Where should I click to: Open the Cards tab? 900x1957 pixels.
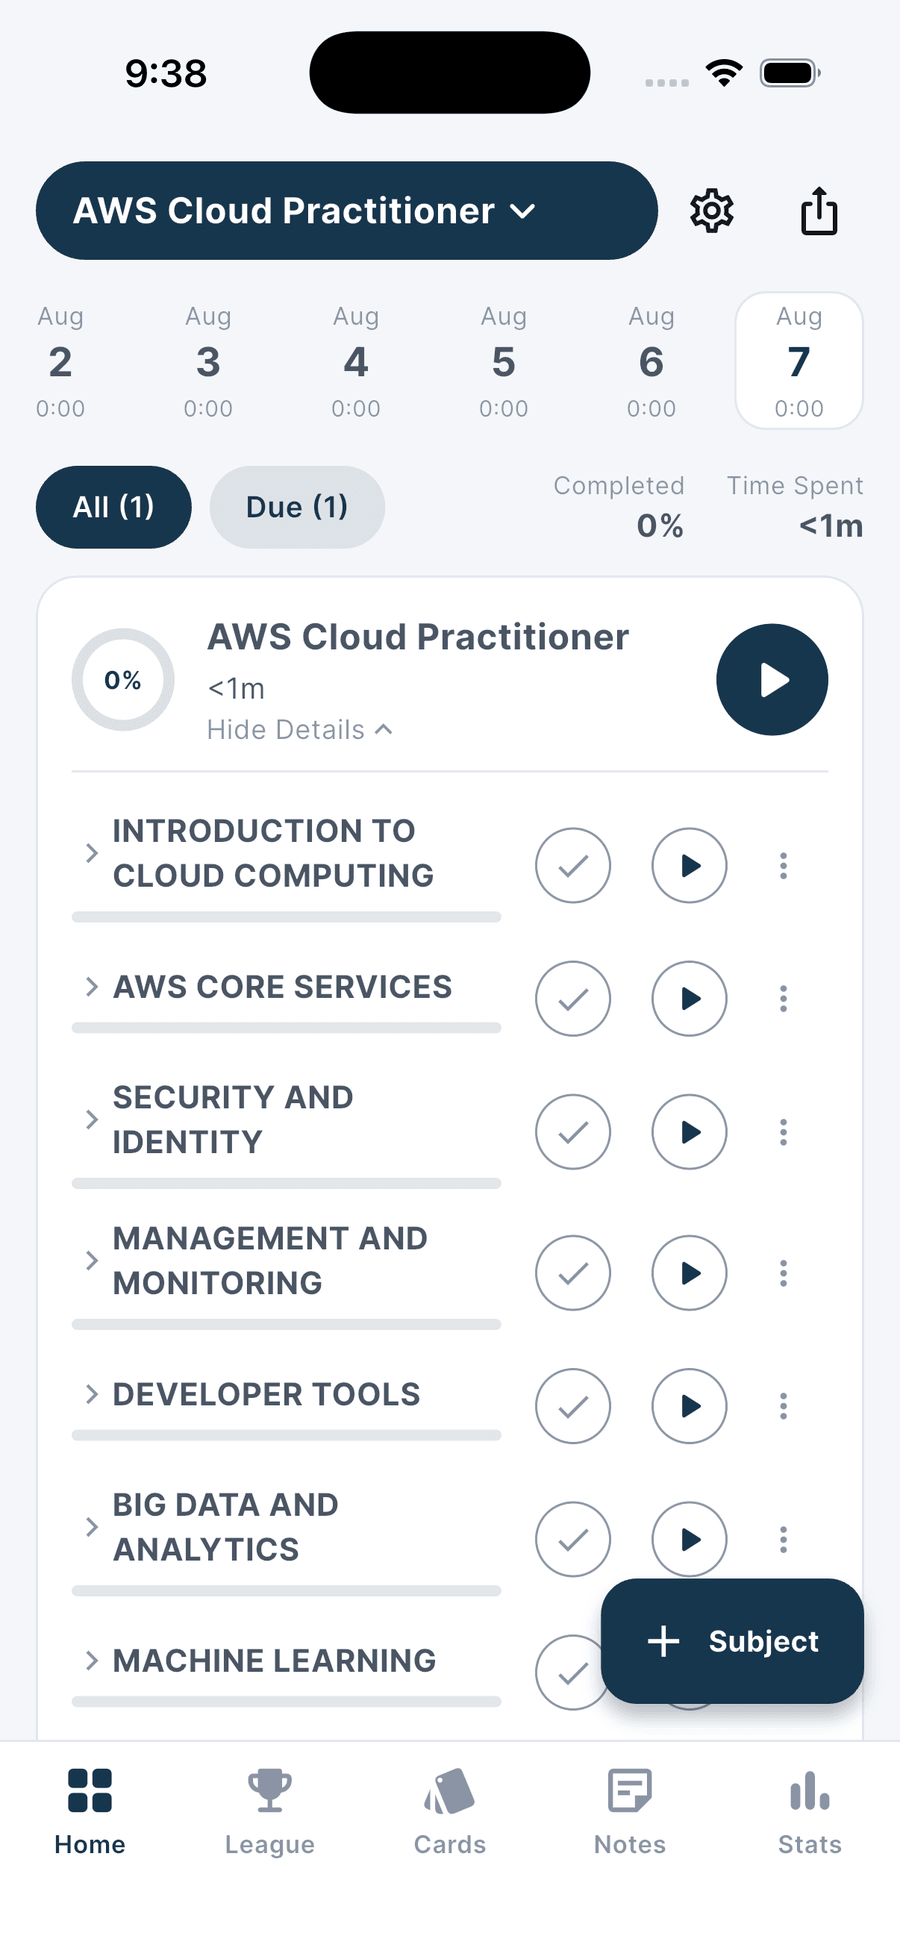(450, 1811)
